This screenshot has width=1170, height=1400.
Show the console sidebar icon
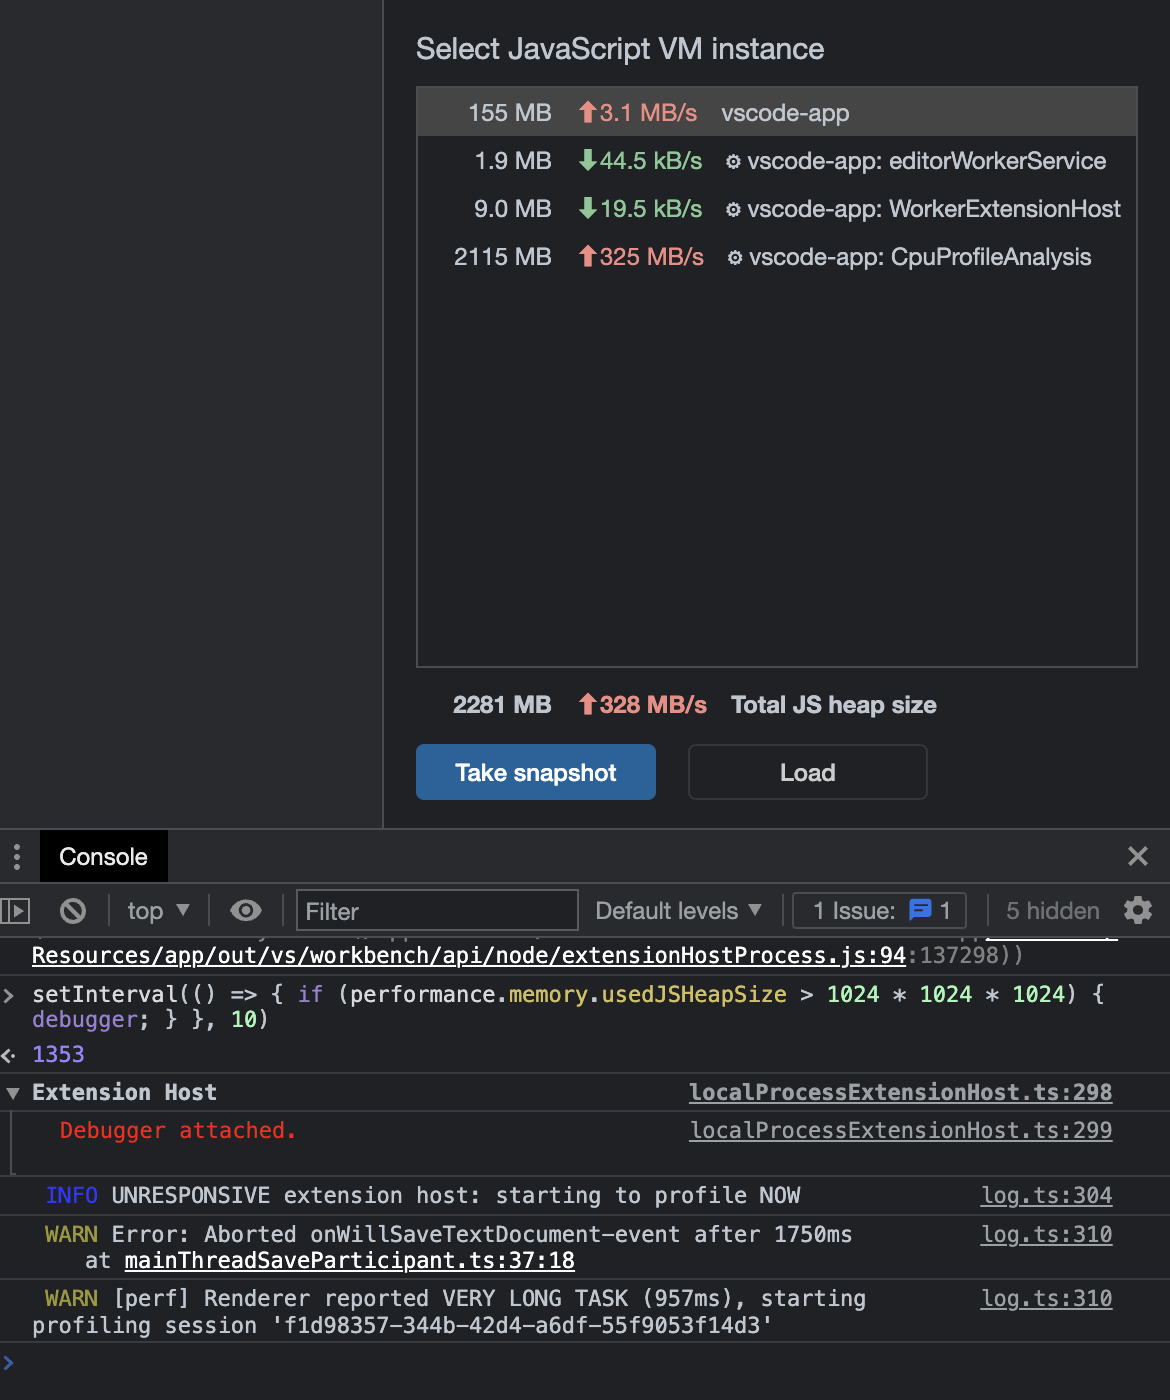pyautogui.click(x=16, y=910)
